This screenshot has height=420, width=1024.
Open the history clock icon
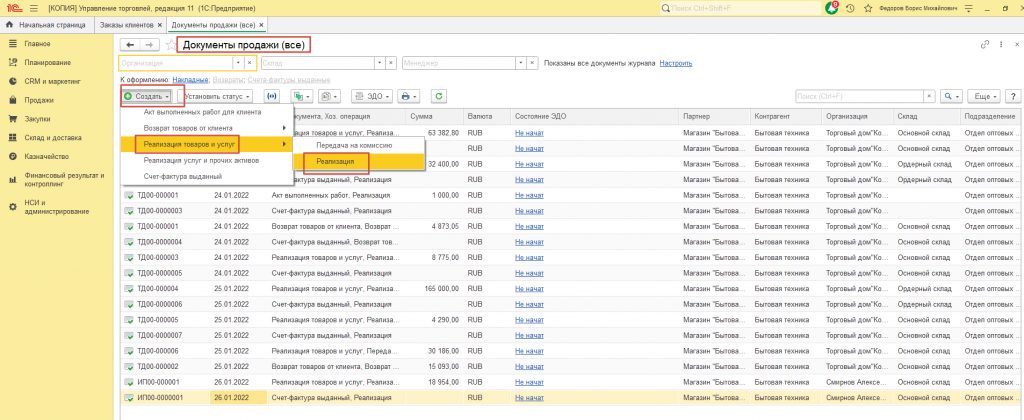click(x=850, y=8)
